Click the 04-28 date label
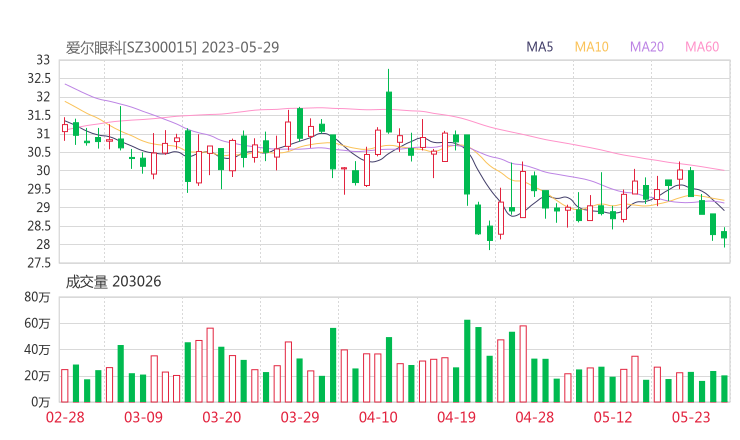This screenshot has height=440, width=740. (x=535, y=417)
